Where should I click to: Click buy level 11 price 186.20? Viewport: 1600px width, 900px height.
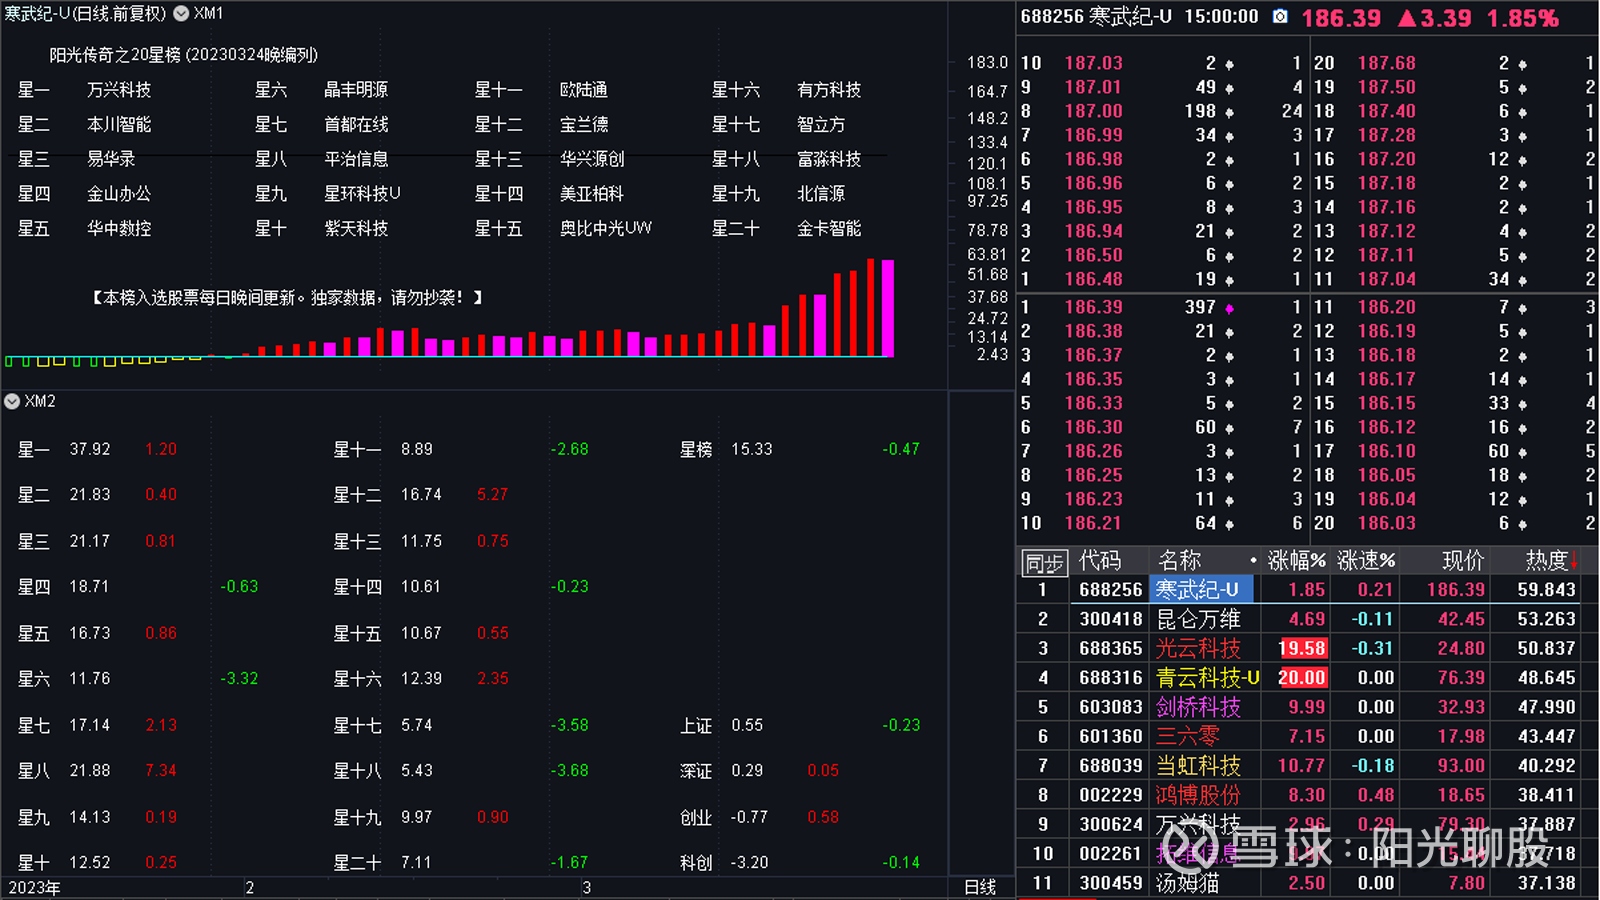(1386, 307)
